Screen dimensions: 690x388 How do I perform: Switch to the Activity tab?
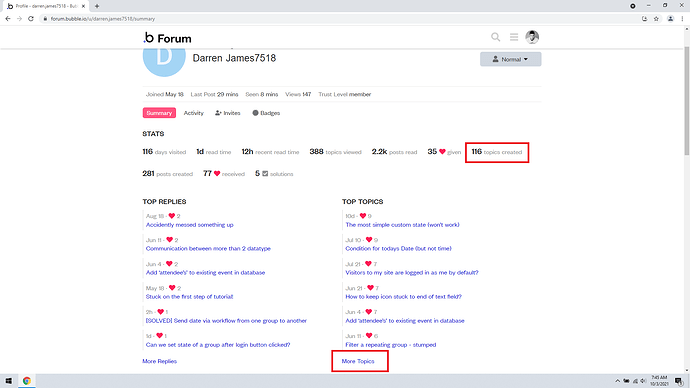(x=194, y=113)
